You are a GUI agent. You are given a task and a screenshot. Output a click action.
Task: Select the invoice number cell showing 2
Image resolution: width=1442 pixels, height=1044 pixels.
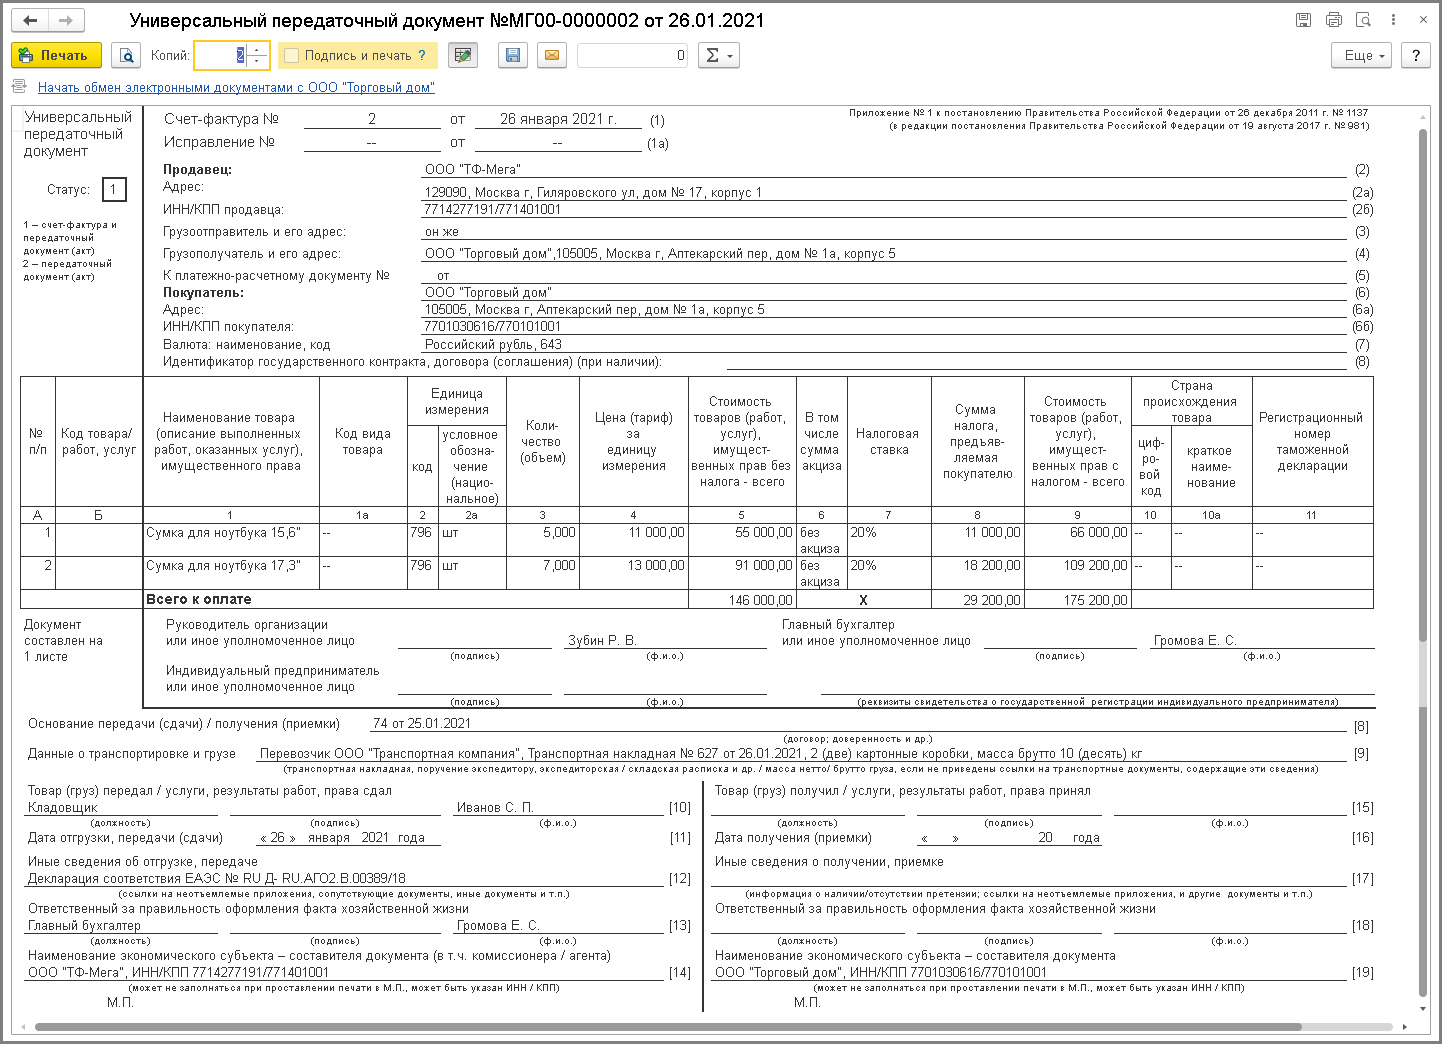tap(372, 119)
